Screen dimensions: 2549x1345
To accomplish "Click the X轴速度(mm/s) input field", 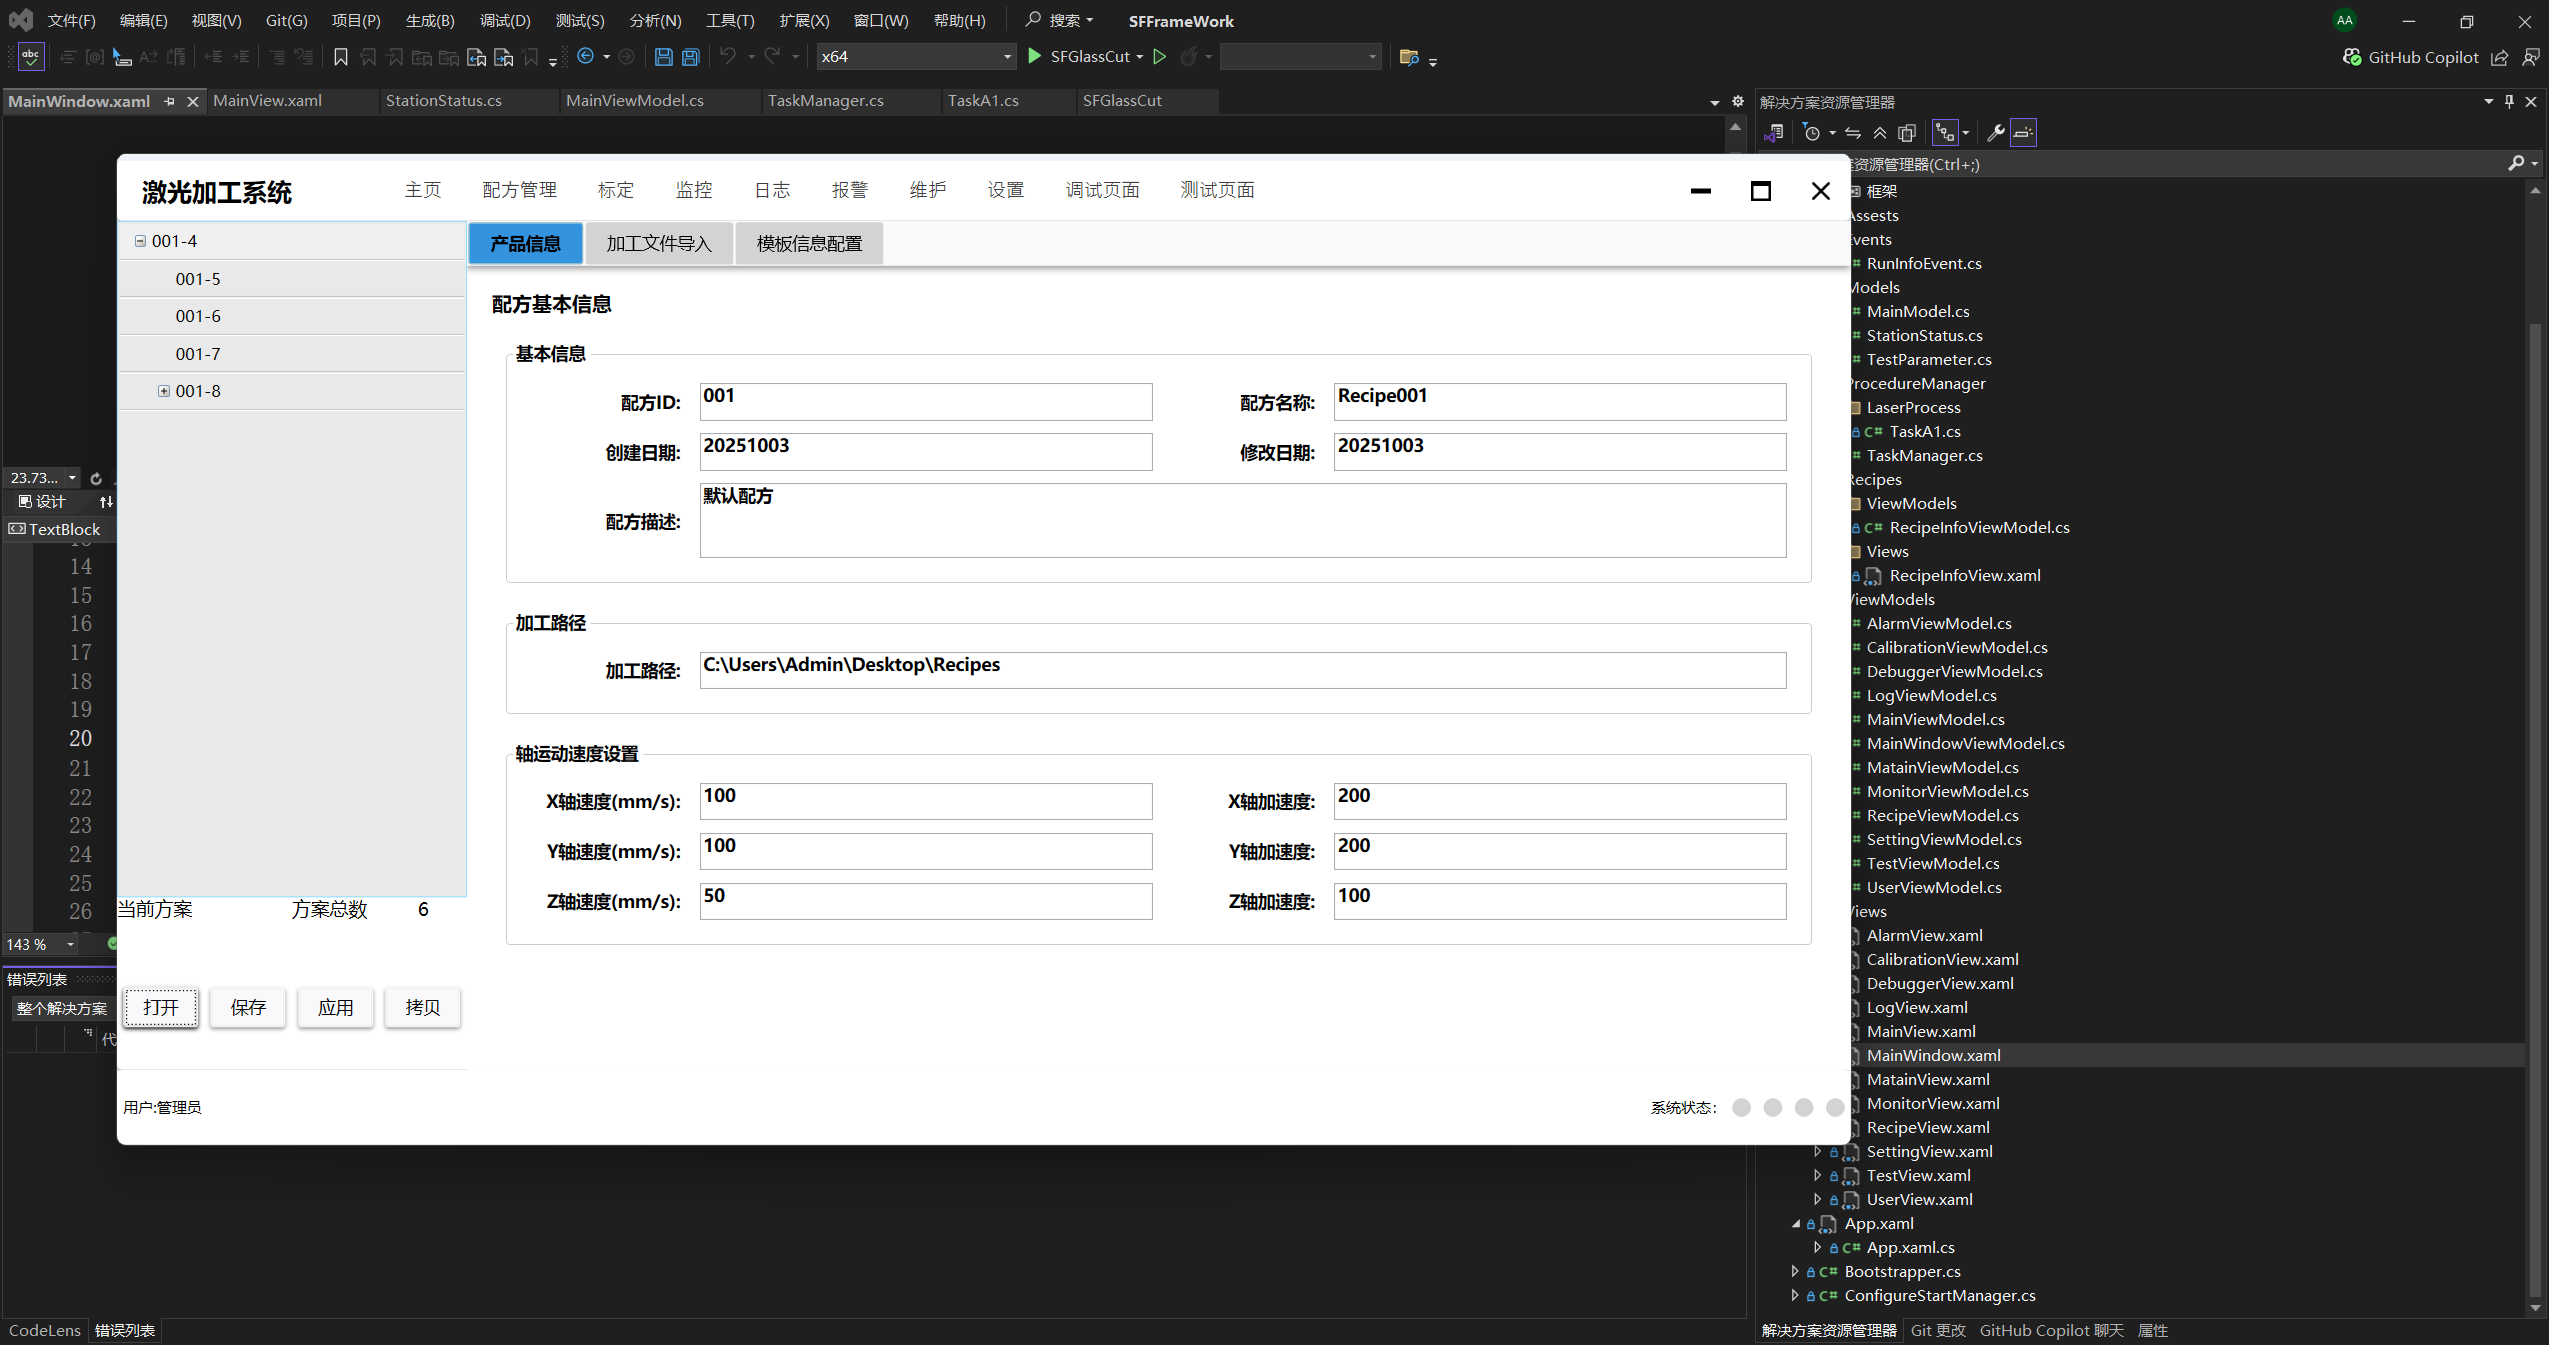I will (925, 801).
